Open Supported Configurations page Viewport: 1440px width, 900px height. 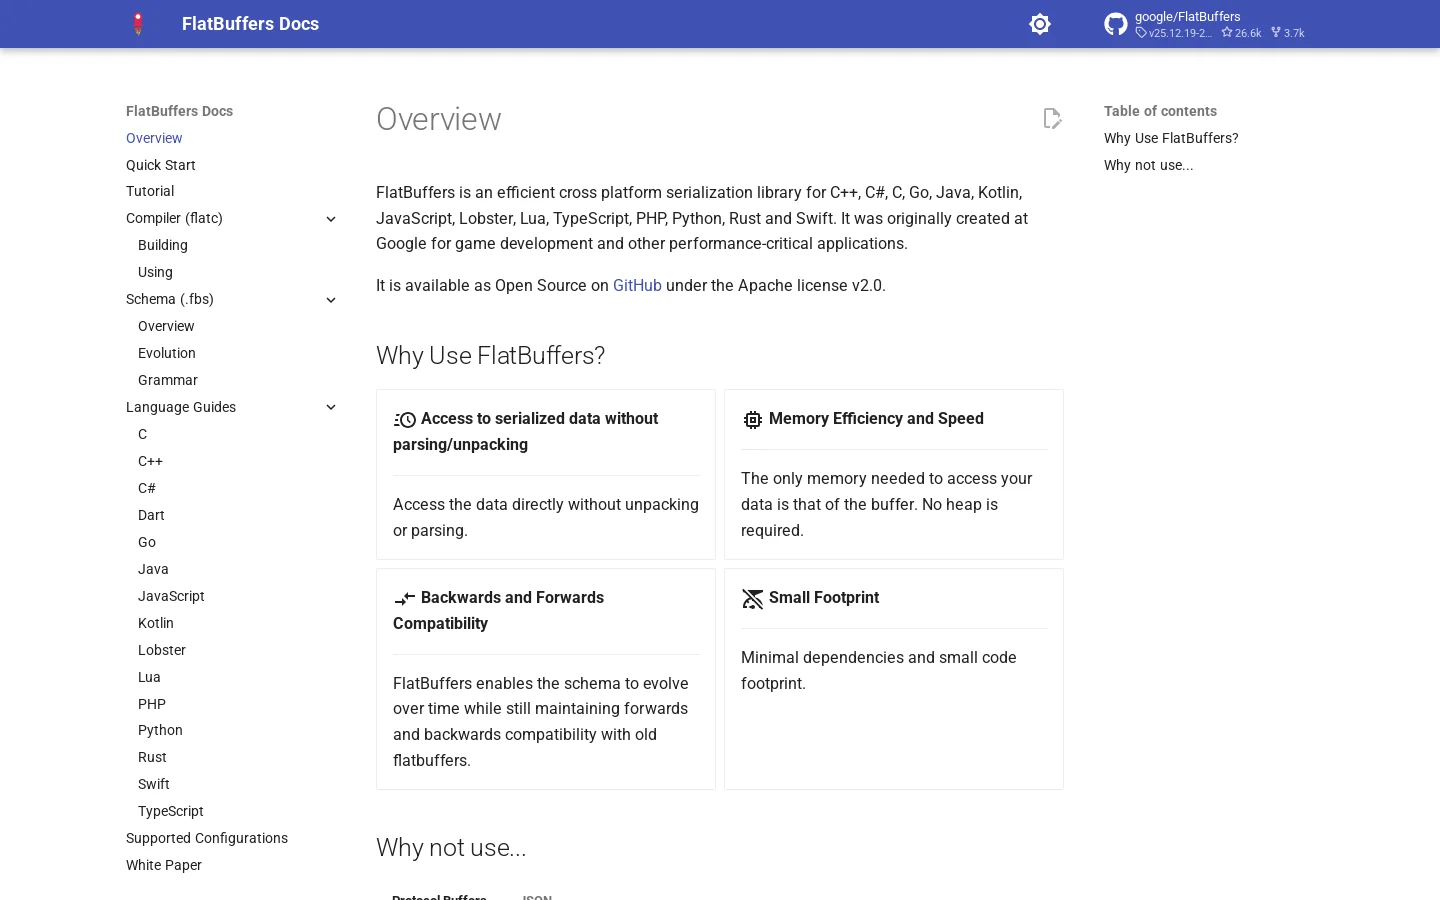click(x=207, y=838)
